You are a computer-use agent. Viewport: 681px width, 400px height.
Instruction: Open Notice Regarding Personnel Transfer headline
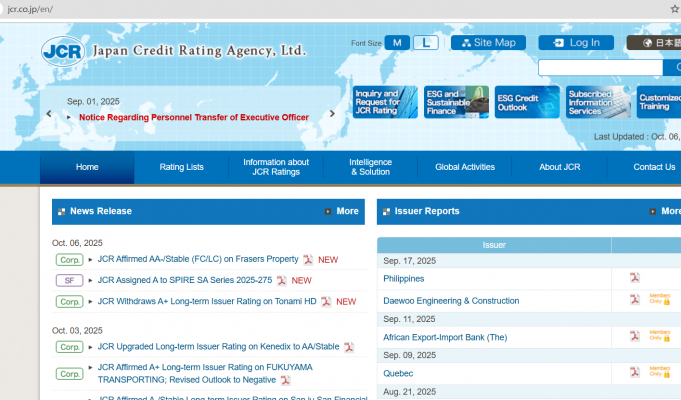[x=194, y=117]
